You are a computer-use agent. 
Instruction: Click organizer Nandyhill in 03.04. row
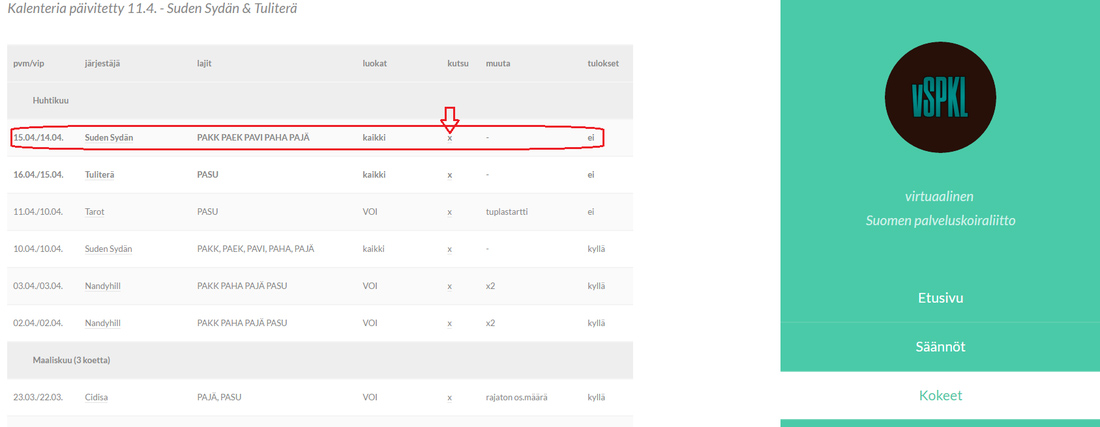(x=102, y=286)
